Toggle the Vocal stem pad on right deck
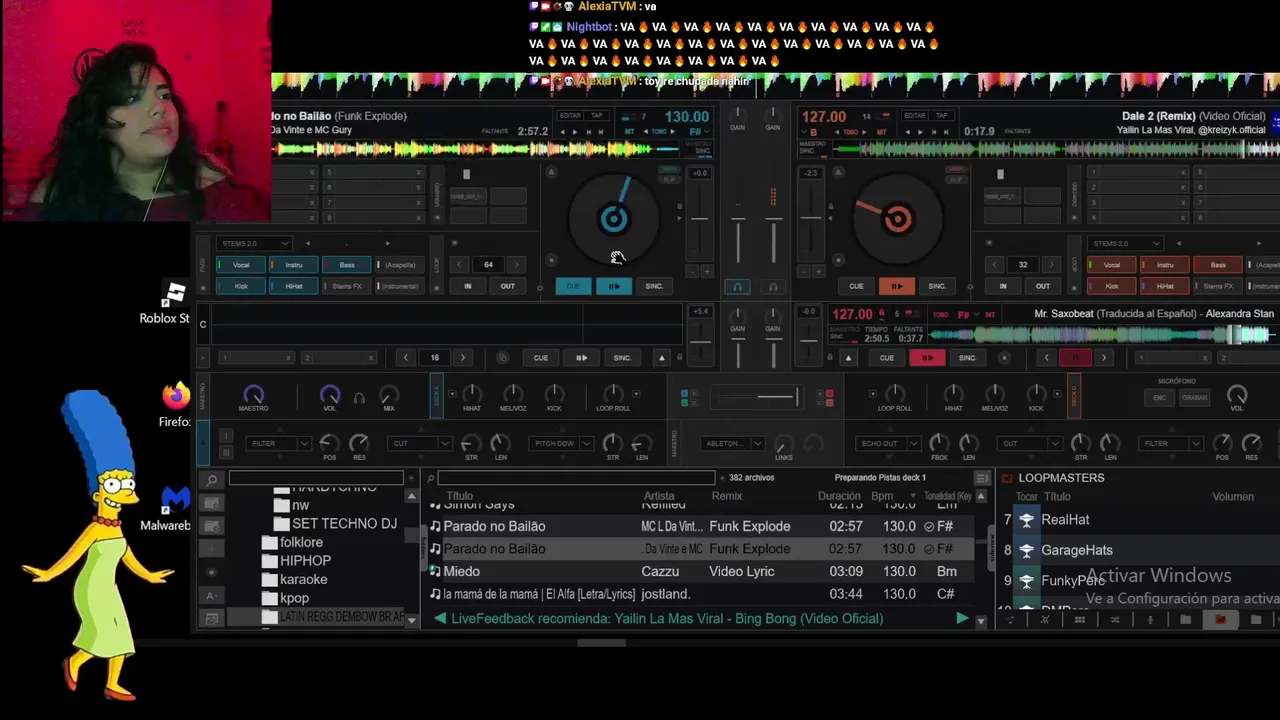The image size is (1280, 720). (1111, 265)
